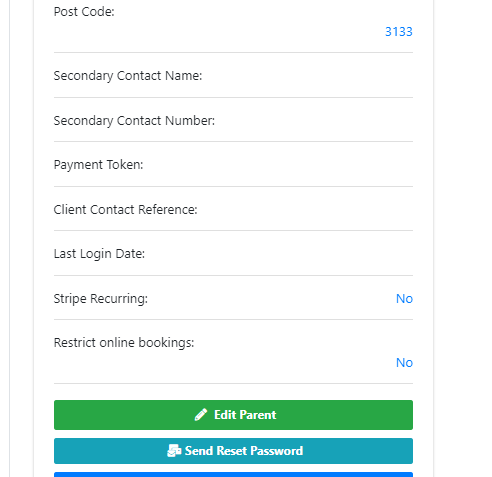Click the blue button below Send Reset Password
This screenshot has width=492, height=477.
[233, 475]
